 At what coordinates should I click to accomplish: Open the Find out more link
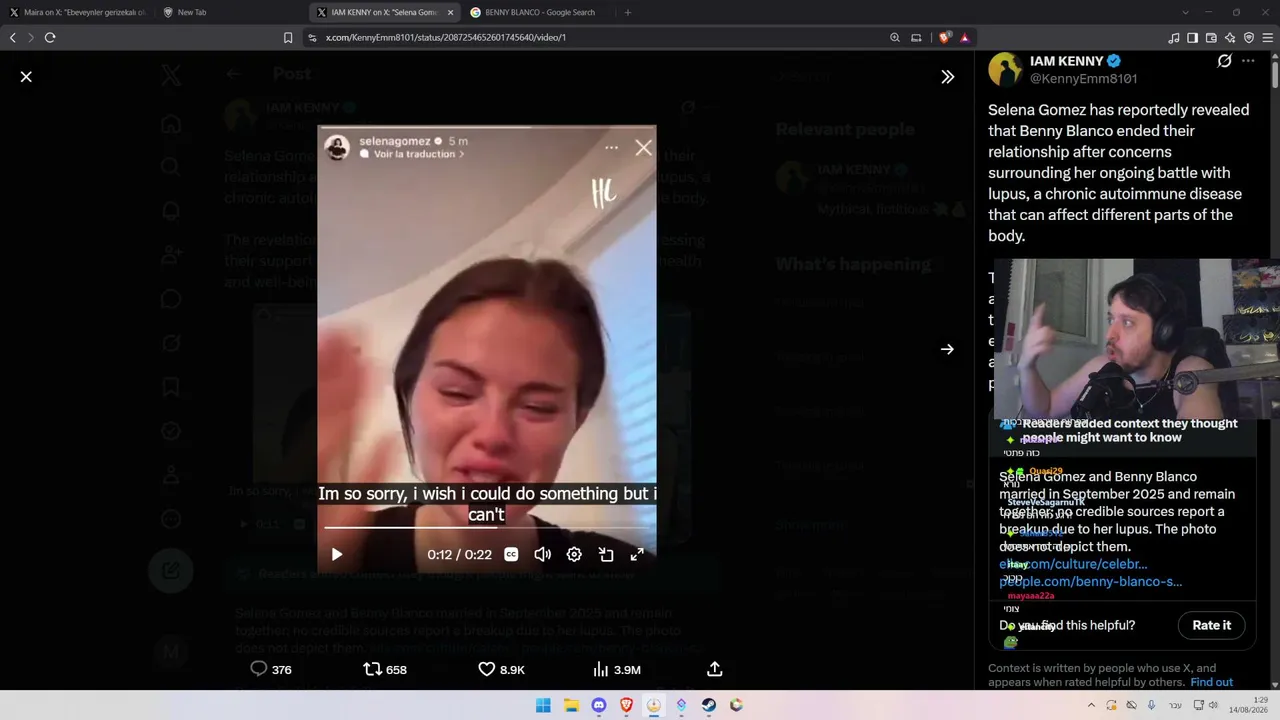[1211, 682]
